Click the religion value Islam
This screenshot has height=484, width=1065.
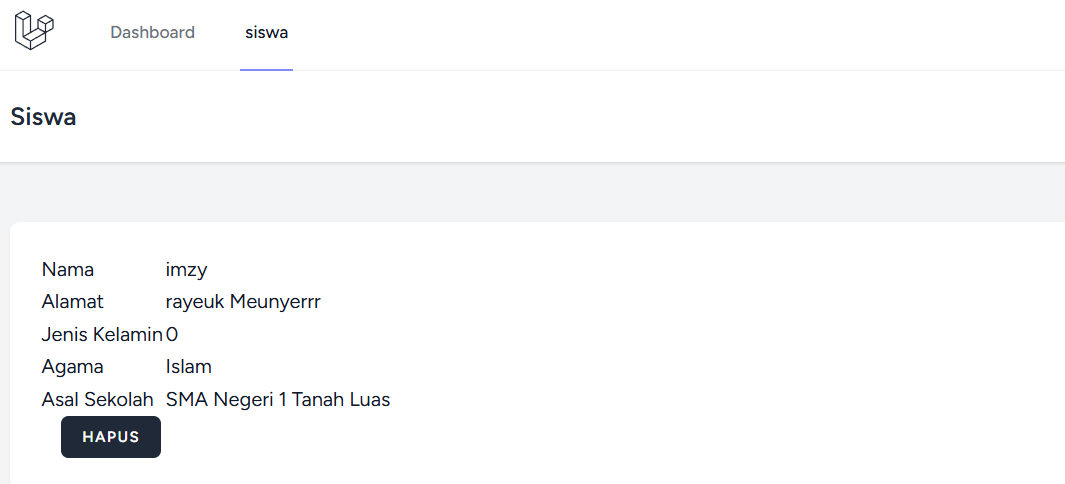click(x=189, y=367)
